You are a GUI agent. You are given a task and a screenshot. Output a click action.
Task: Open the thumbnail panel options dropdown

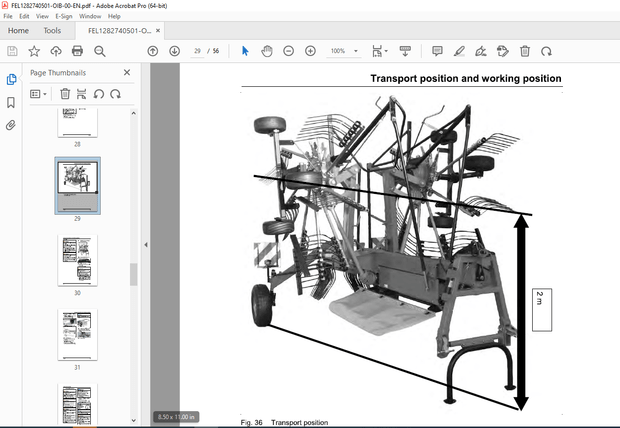pos(38,94)
